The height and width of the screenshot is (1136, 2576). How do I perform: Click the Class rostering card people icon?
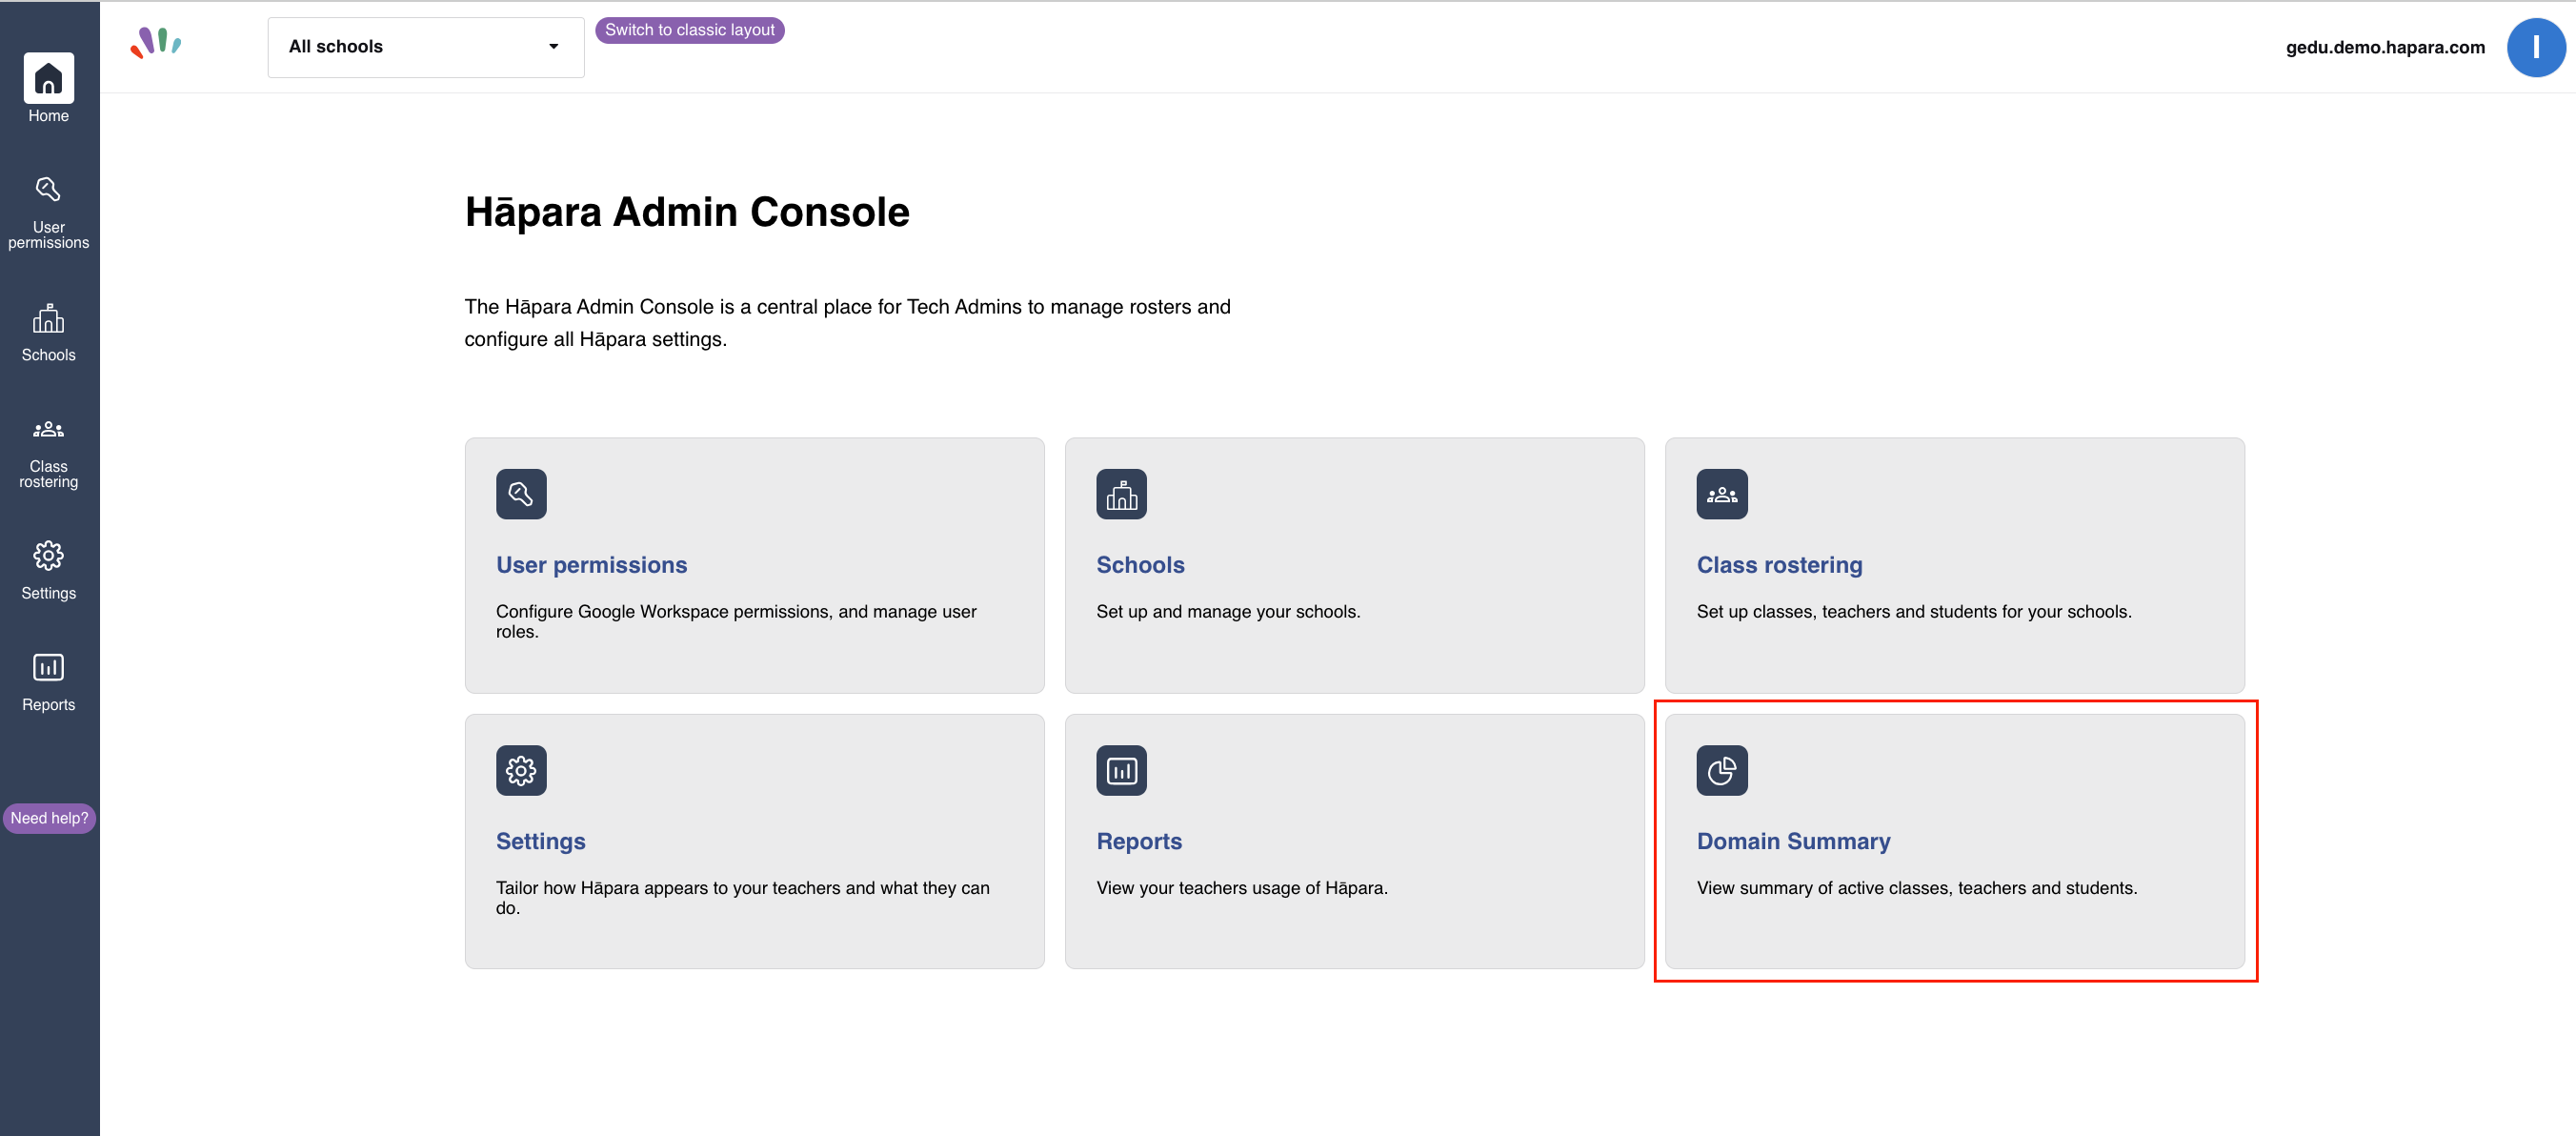tap(1722, 494)
